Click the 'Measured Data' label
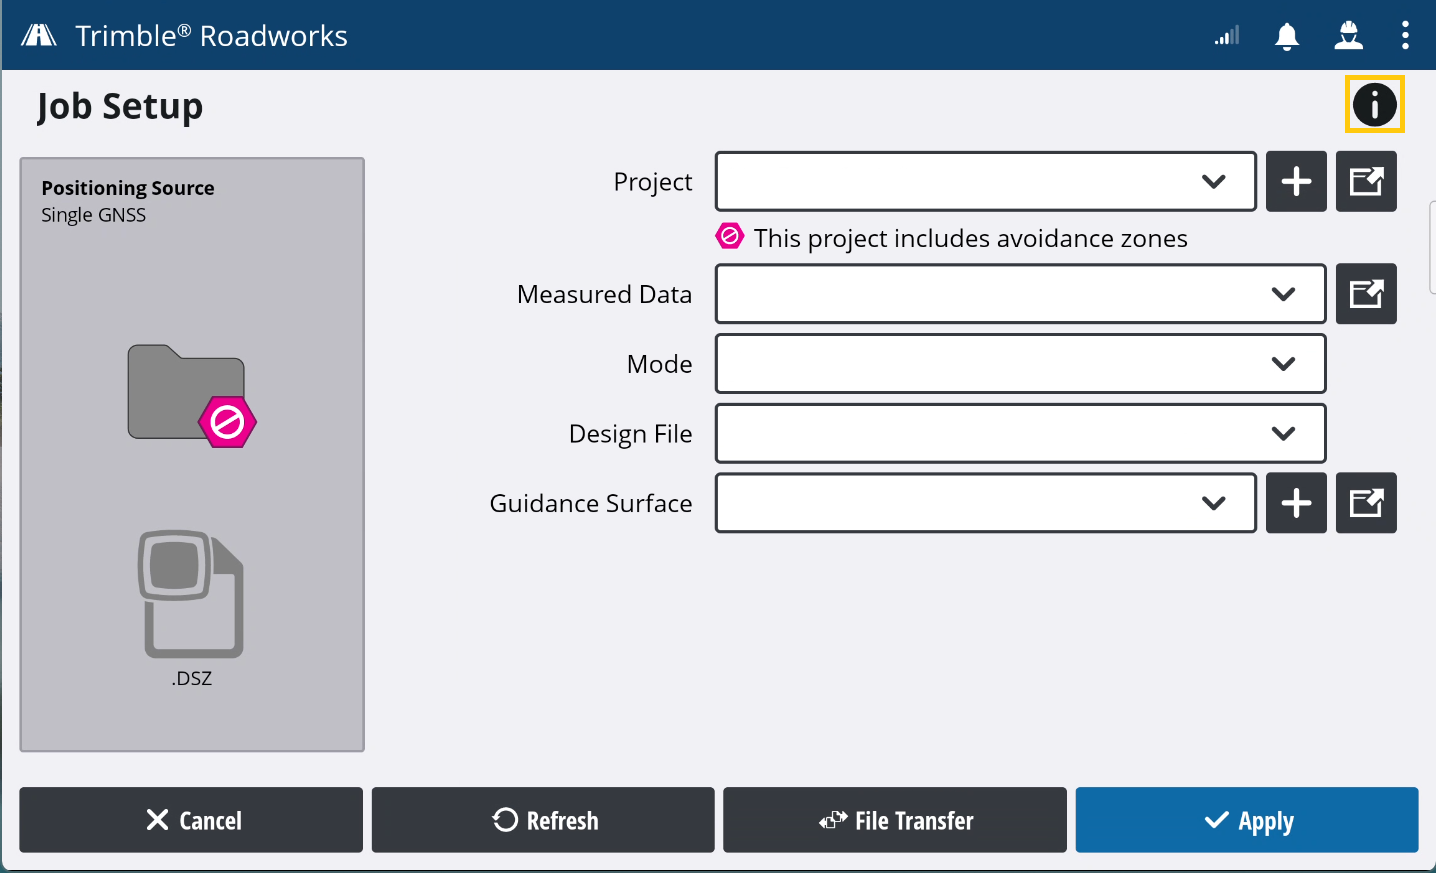This screenshot has height=873, width=1436. (x=605, y=294)
